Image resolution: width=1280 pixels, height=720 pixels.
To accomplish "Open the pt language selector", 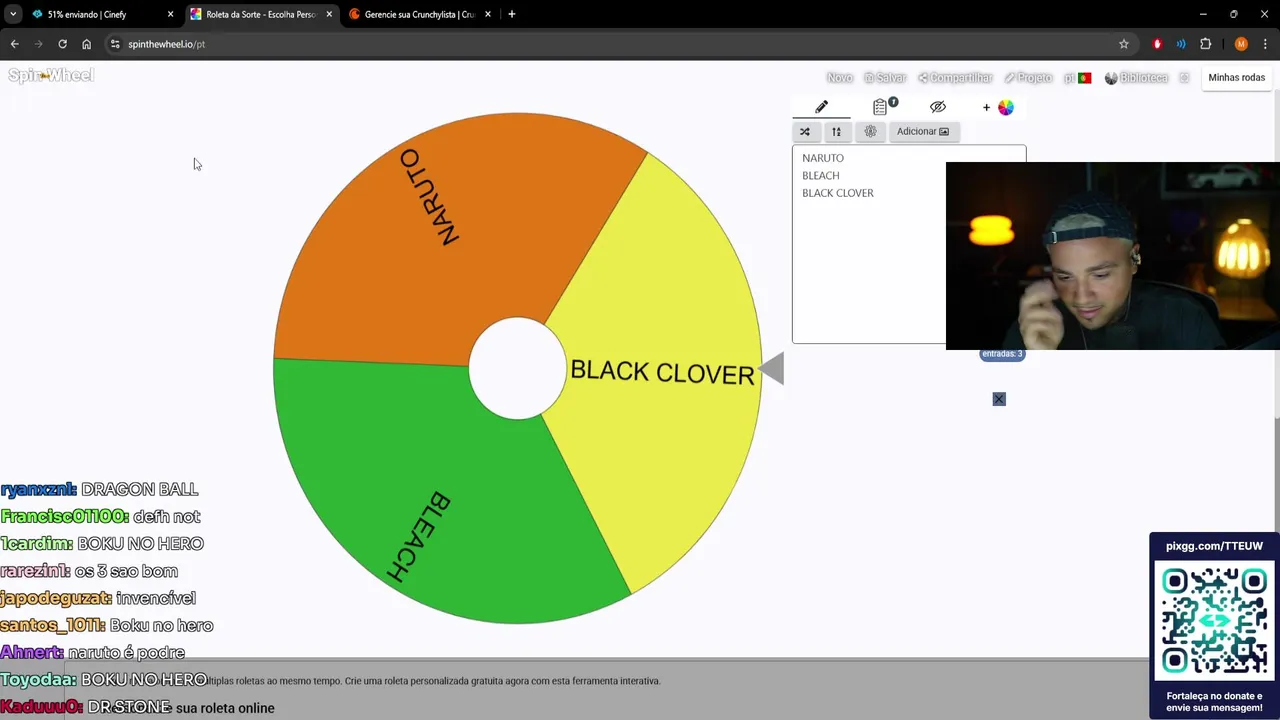I will click(1077, 77).
